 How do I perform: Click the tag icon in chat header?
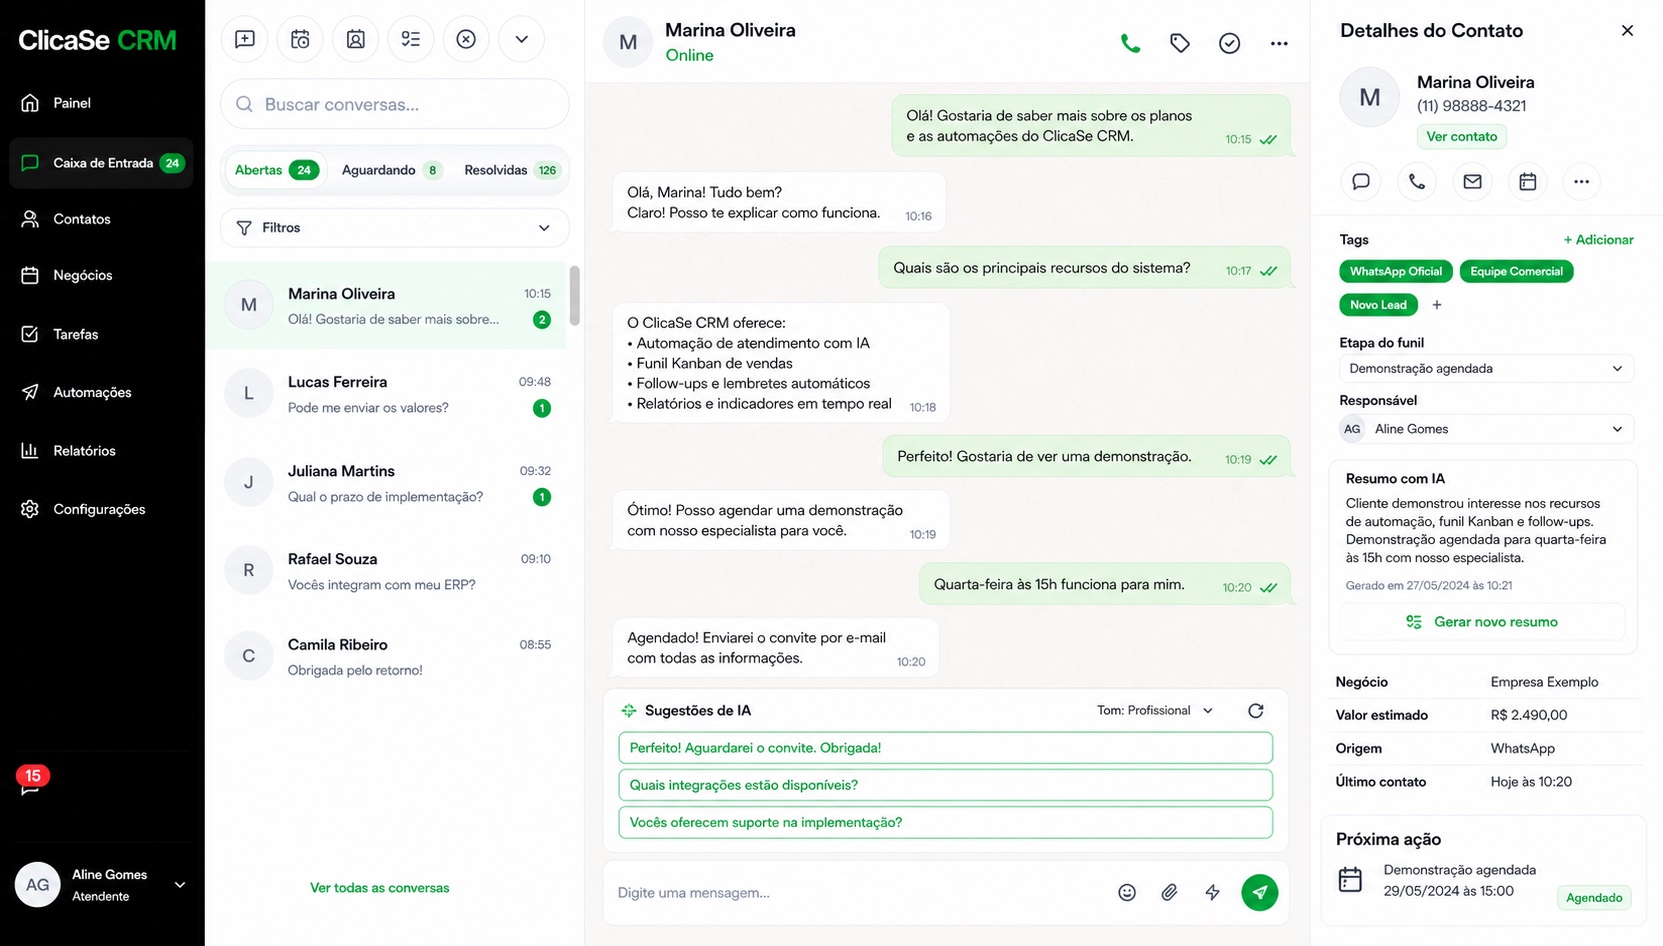1180,43
